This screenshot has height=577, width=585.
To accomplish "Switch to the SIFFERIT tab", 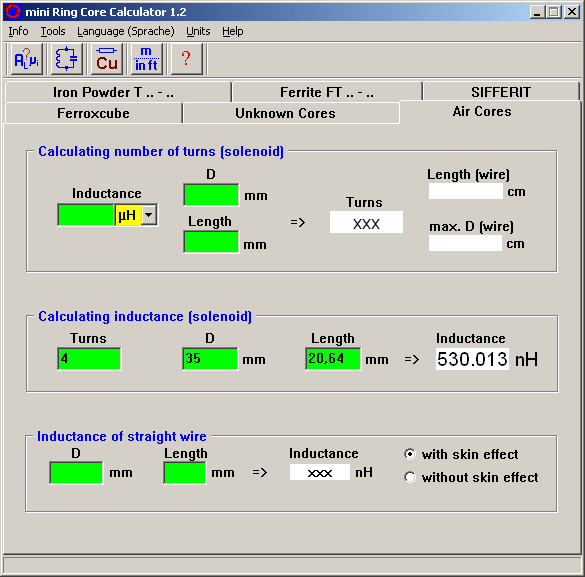I will pos(501,92).
